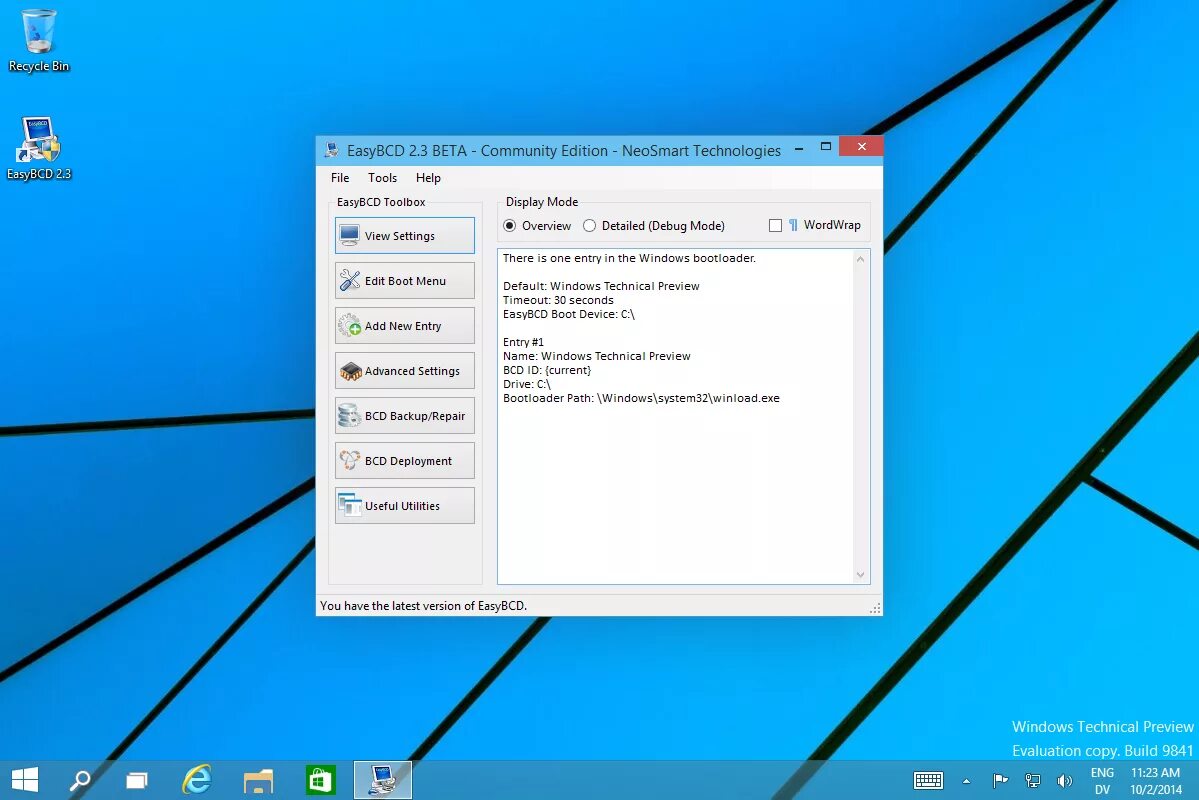Click the "Bootloader Path" line text

coord(642,398)
